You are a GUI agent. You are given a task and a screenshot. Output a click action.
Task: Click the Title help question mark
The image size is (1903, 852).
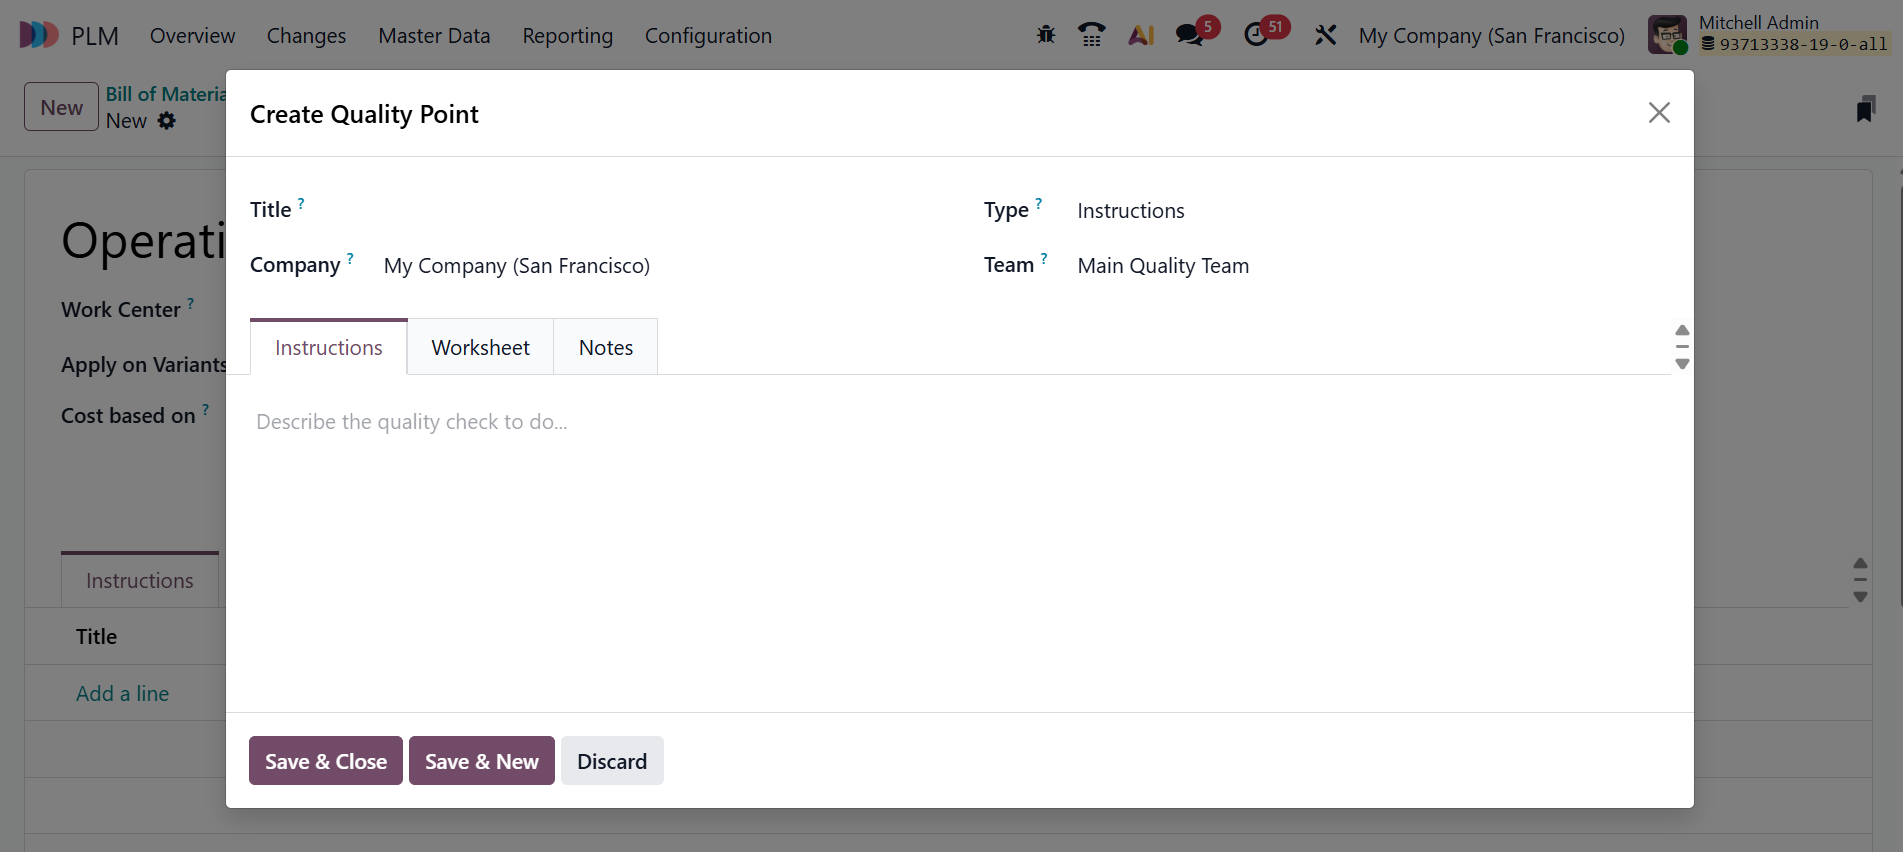tap(301, 203)
